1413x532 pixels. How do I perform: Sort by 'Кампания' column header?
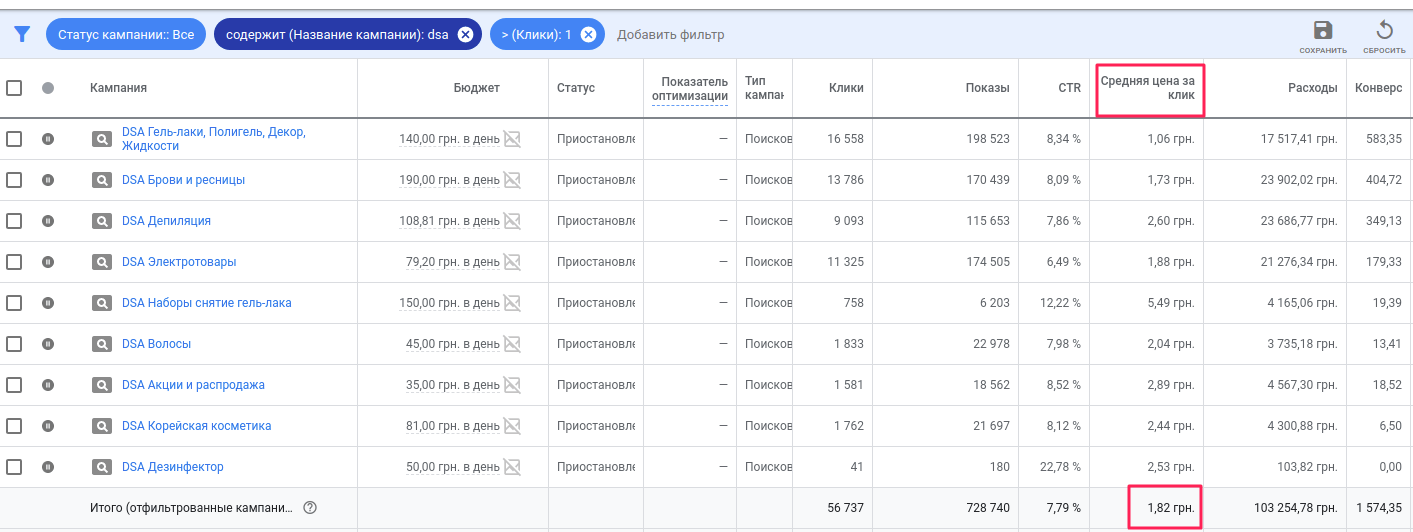coord(118,88)
